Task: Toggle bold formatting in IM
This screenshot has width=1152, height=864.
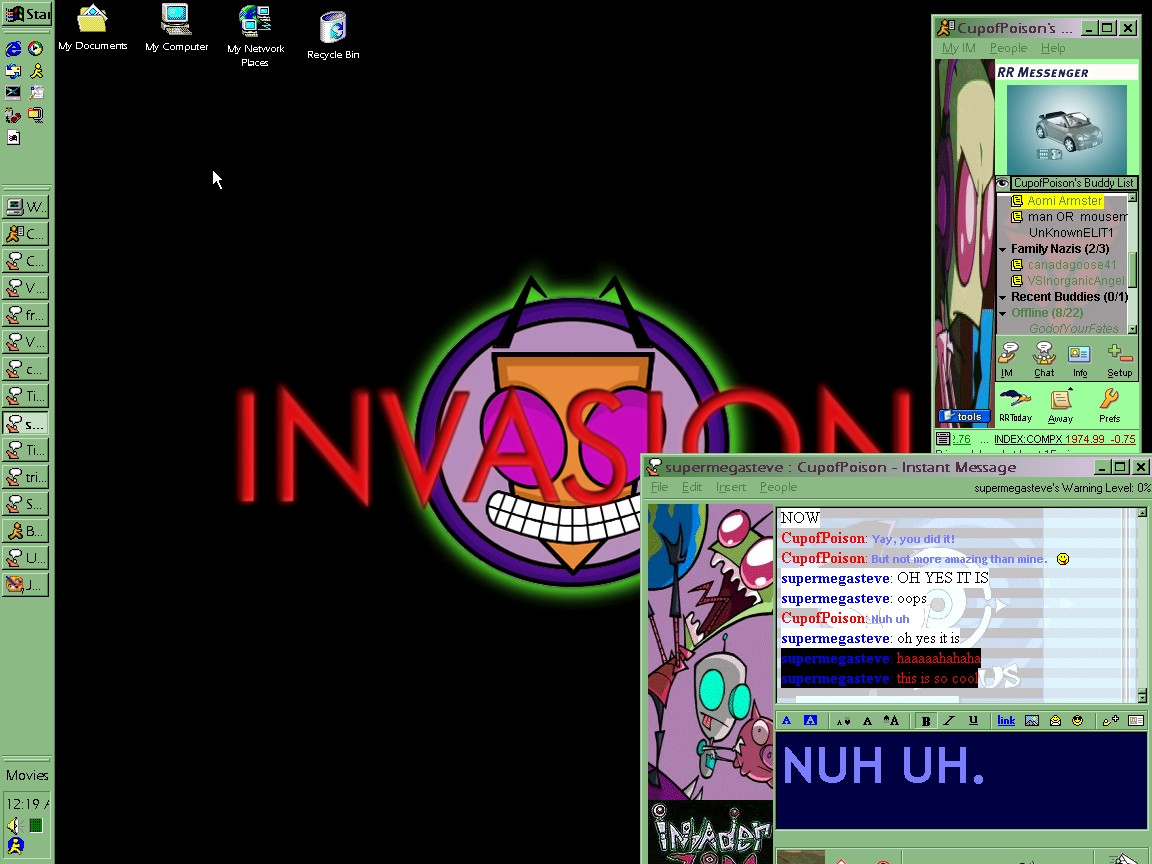Action: pos(926,721)
